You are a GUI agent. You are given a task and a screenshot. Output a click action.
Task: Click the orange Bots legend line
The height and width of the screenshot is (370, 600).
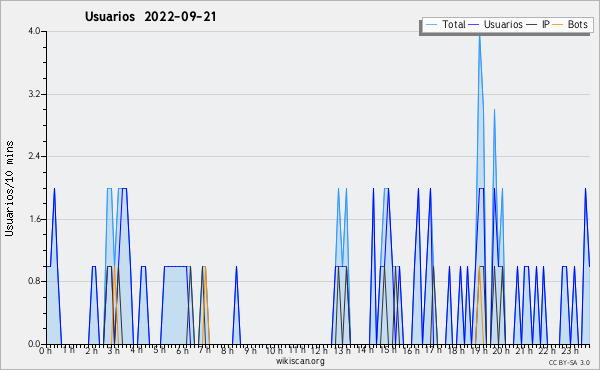pos(558,24)
